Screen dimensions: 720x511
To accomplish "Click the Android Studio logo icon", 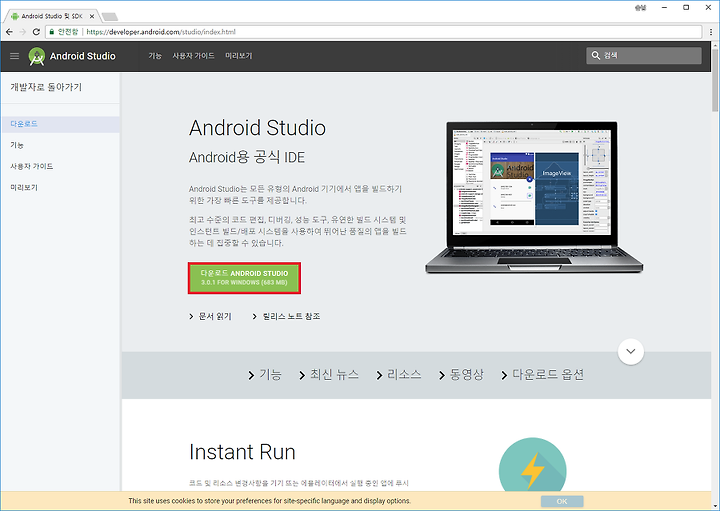I will tap(37, 56).
